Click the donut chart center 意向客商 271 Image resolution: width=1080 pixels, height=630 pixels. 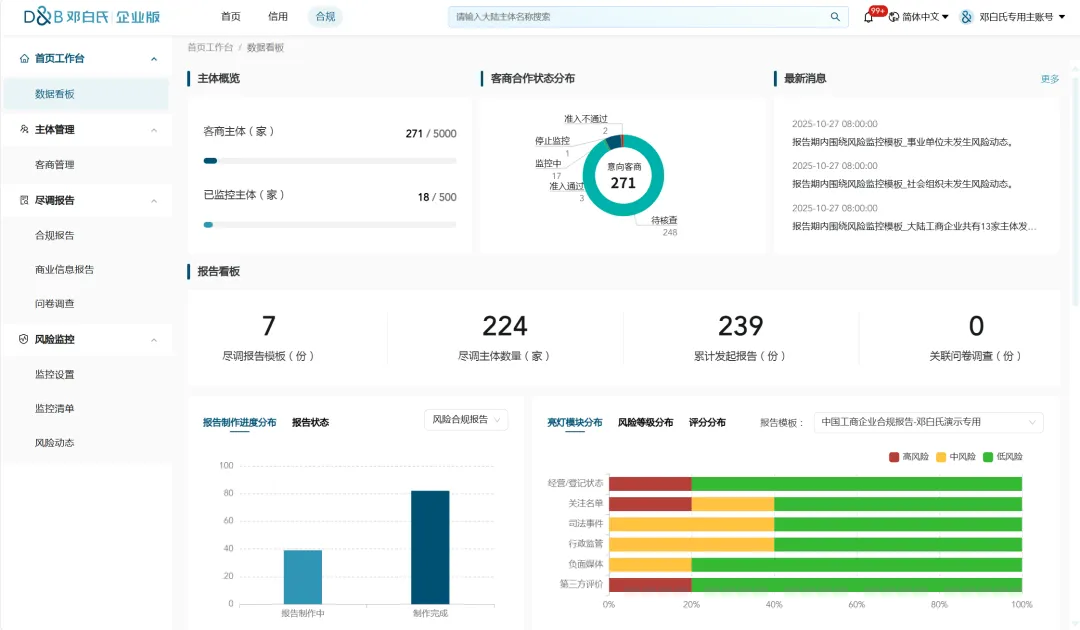623,176
